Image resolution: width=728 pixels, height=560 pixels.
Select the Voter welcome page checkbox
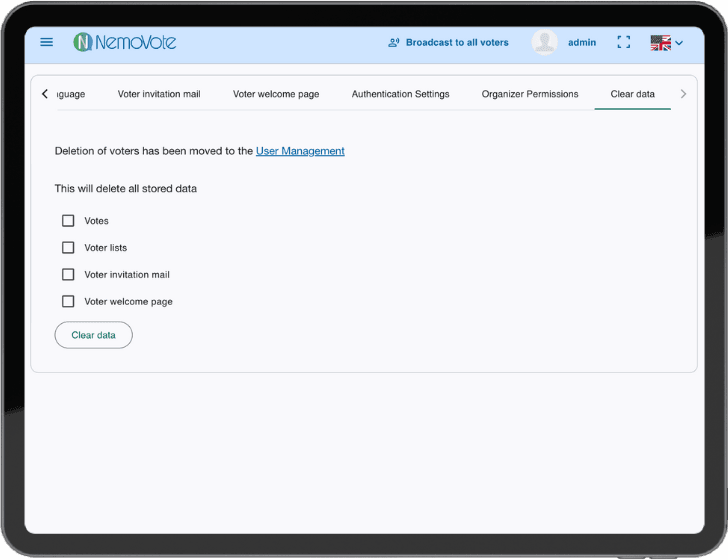click(x=68, y=302)
